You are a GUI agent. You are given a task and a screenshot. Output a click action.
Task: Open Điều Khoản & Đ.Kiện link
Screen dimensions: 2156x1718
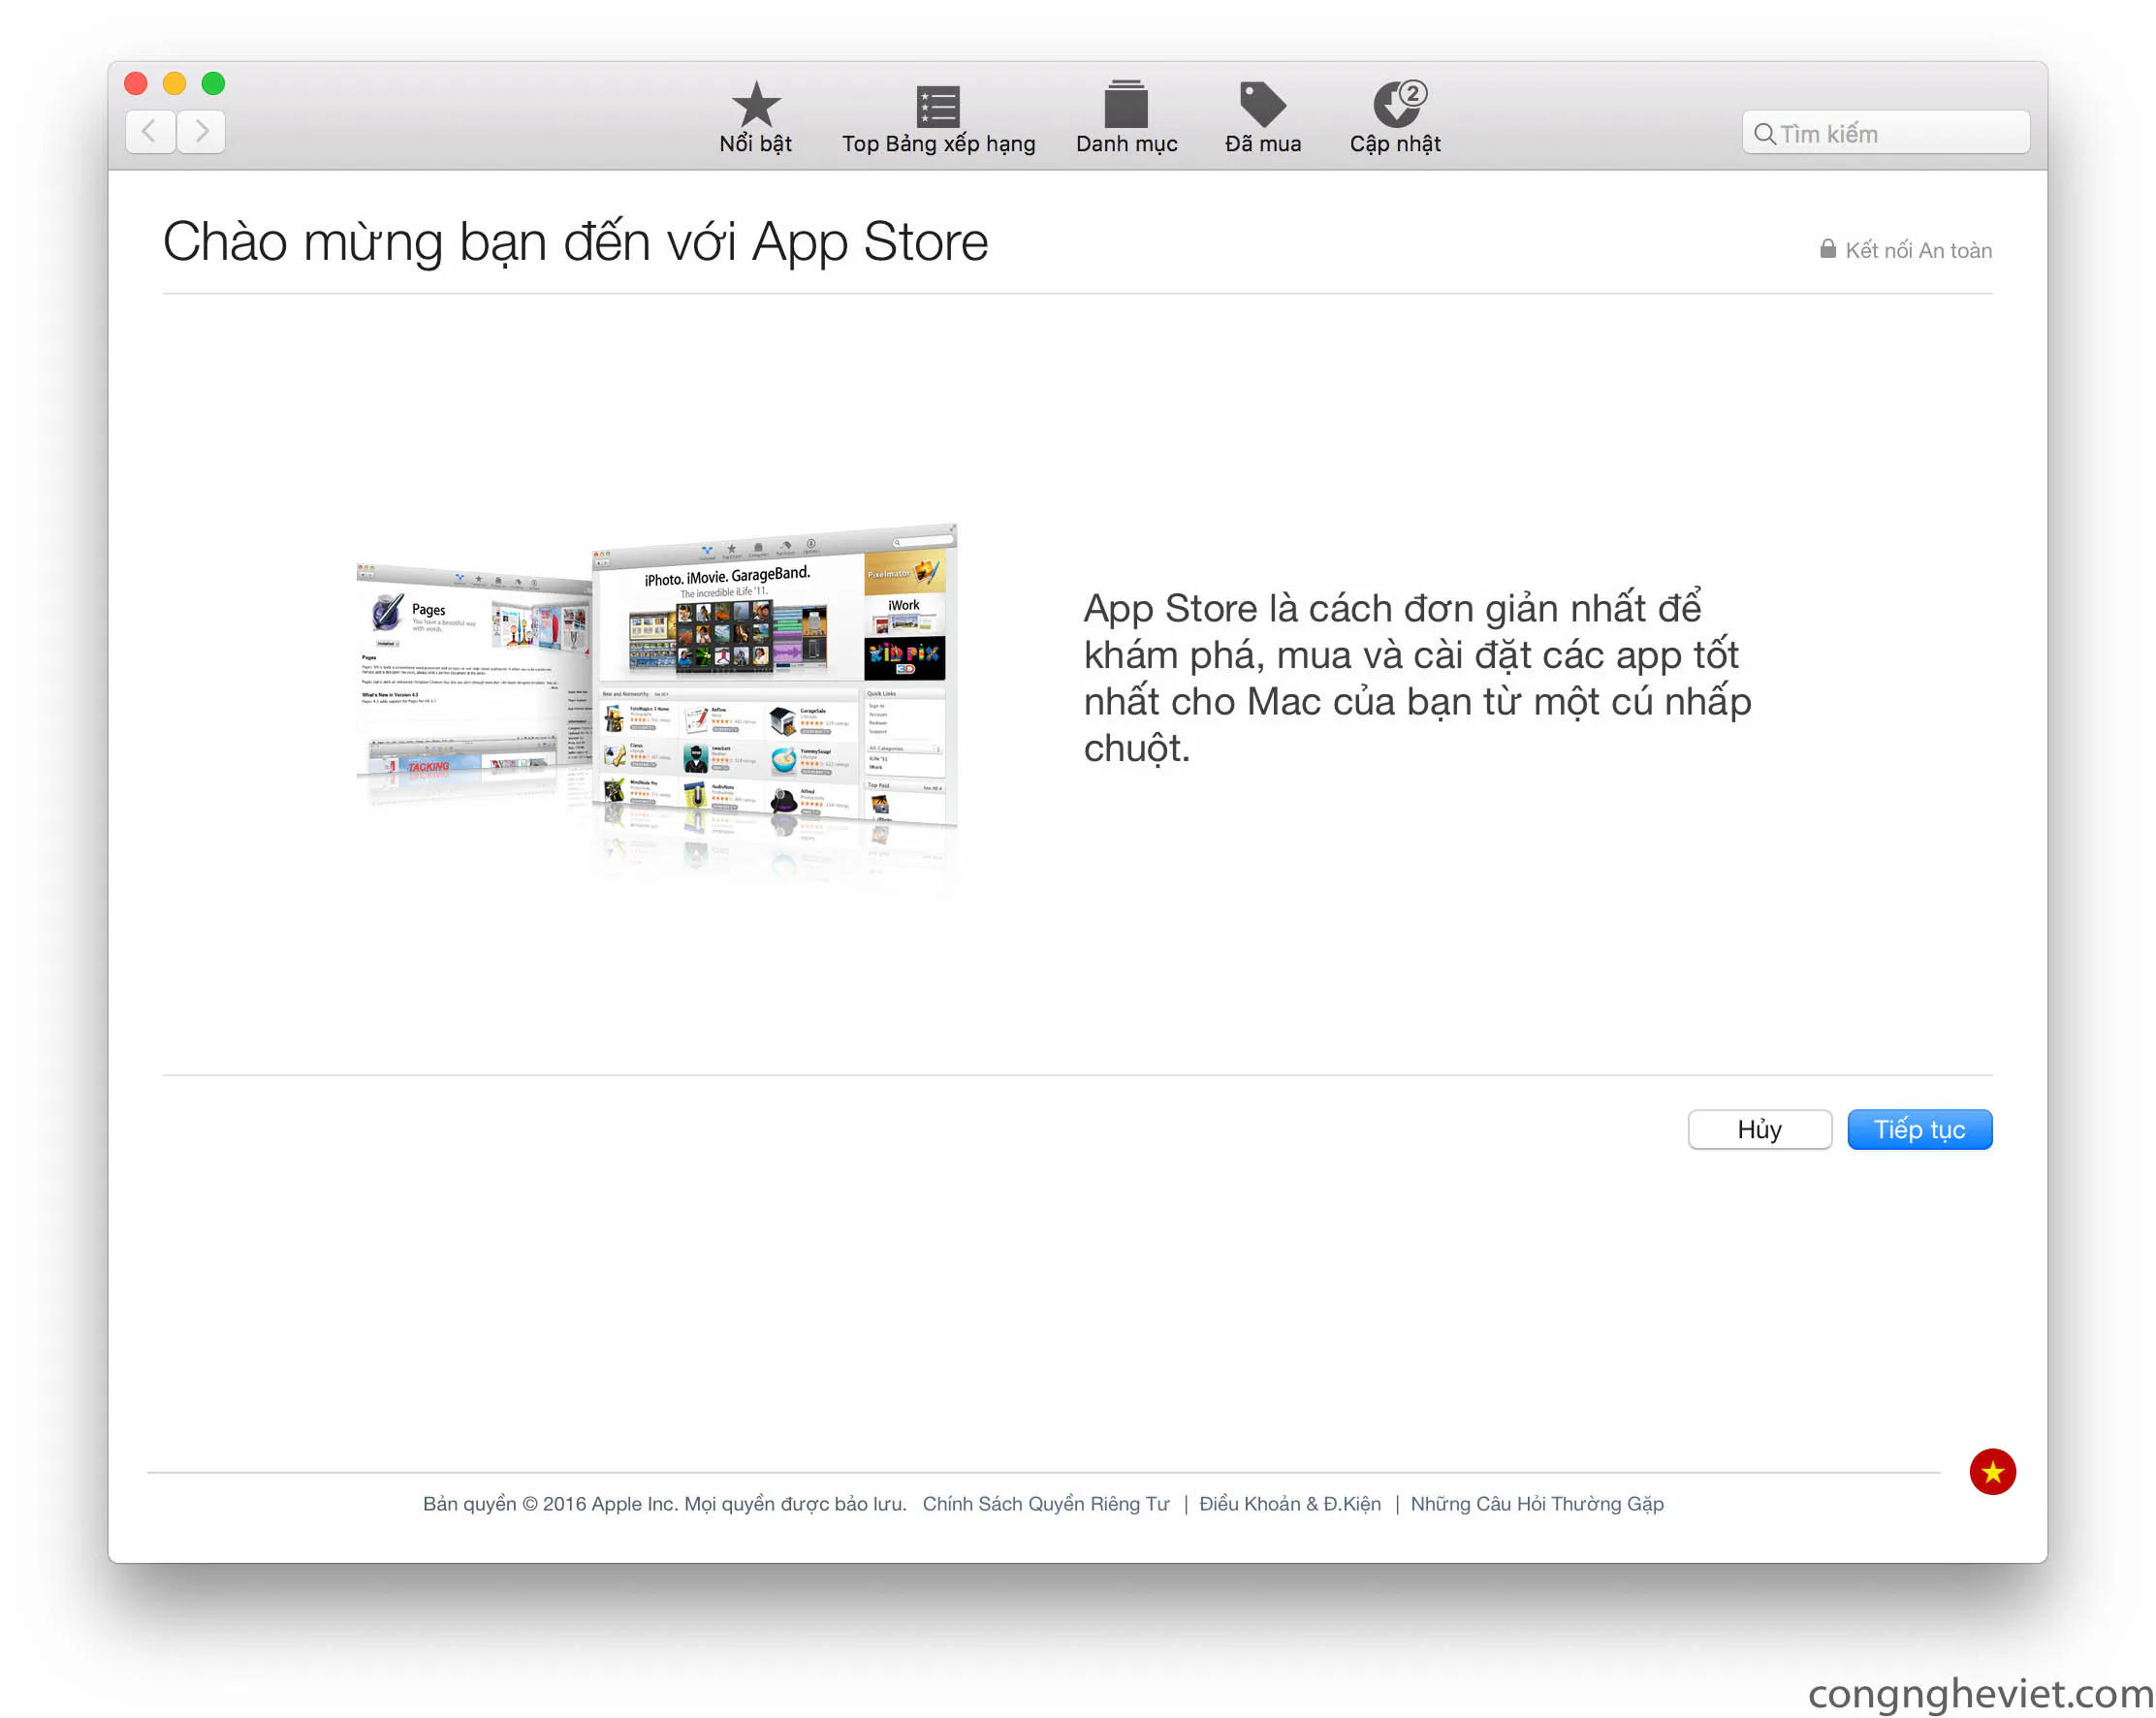(x=1289, y=1503)
